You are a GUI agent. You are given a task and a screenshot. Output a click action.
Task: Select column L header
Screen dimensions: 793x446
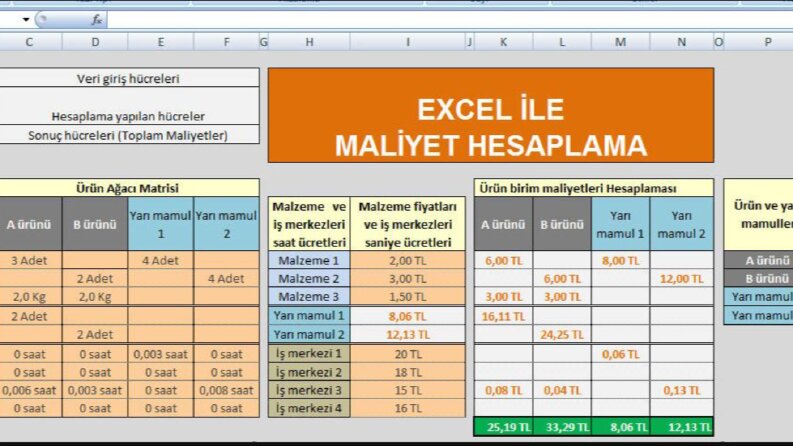[562, 42]
